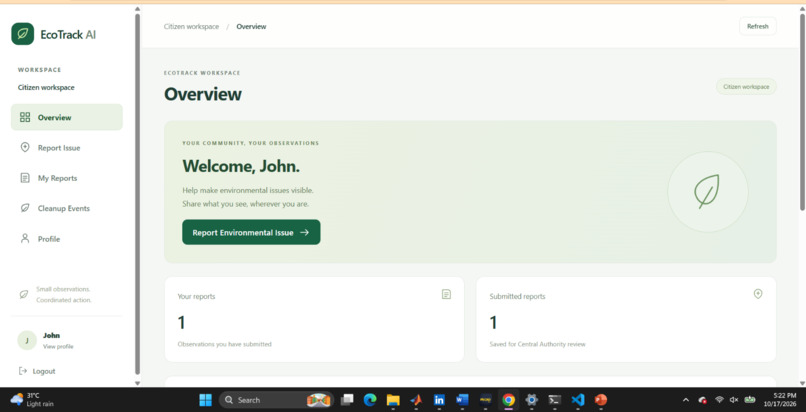
Task: Open Microsoft Word from the taskbar
Action: click(462, 400)
